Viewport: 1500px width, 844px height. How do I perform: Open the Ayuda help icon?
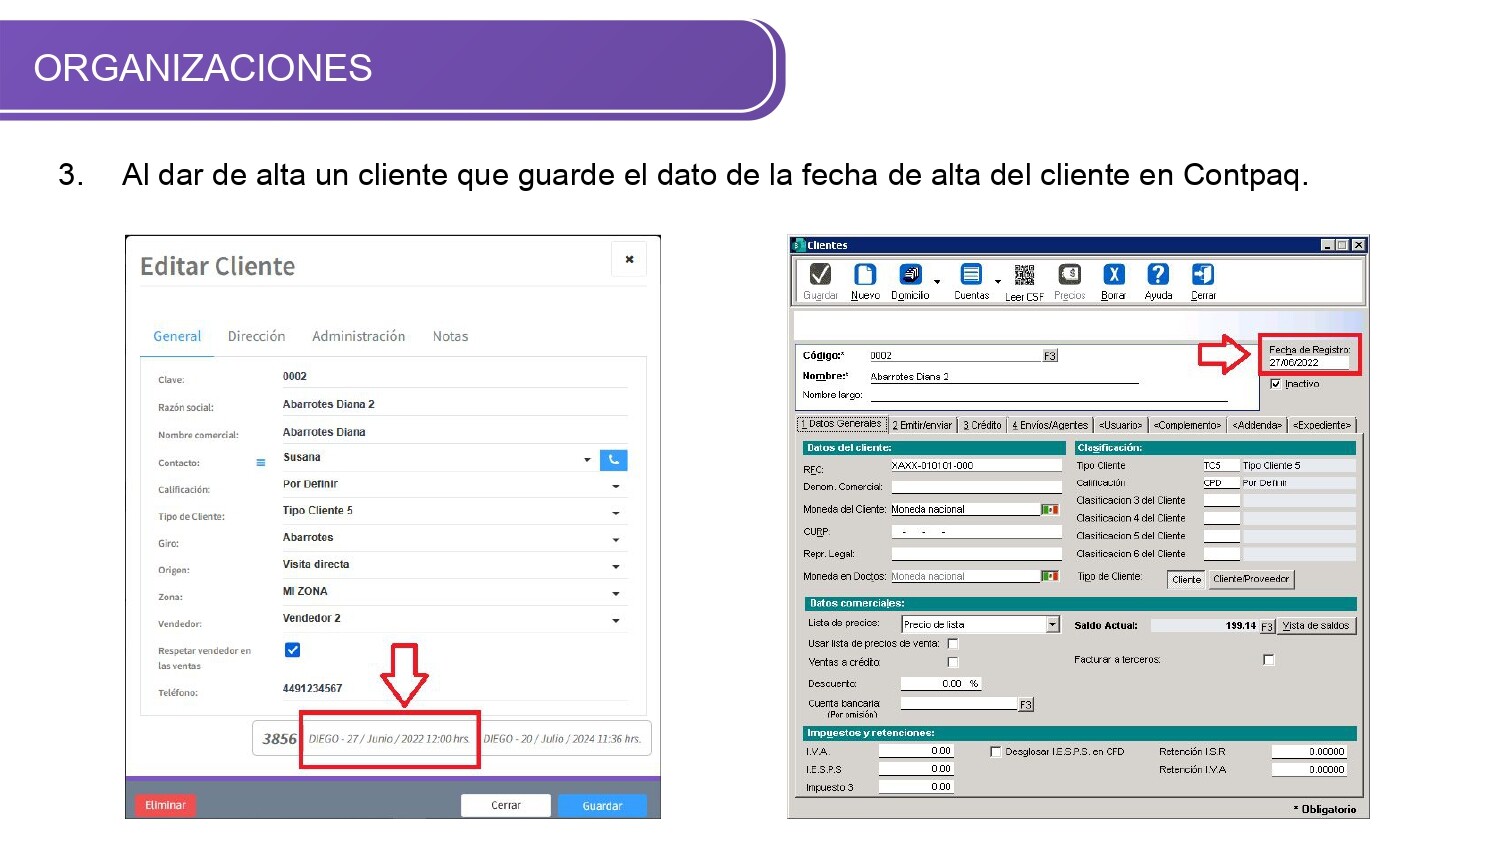(x=1158, y=275)
